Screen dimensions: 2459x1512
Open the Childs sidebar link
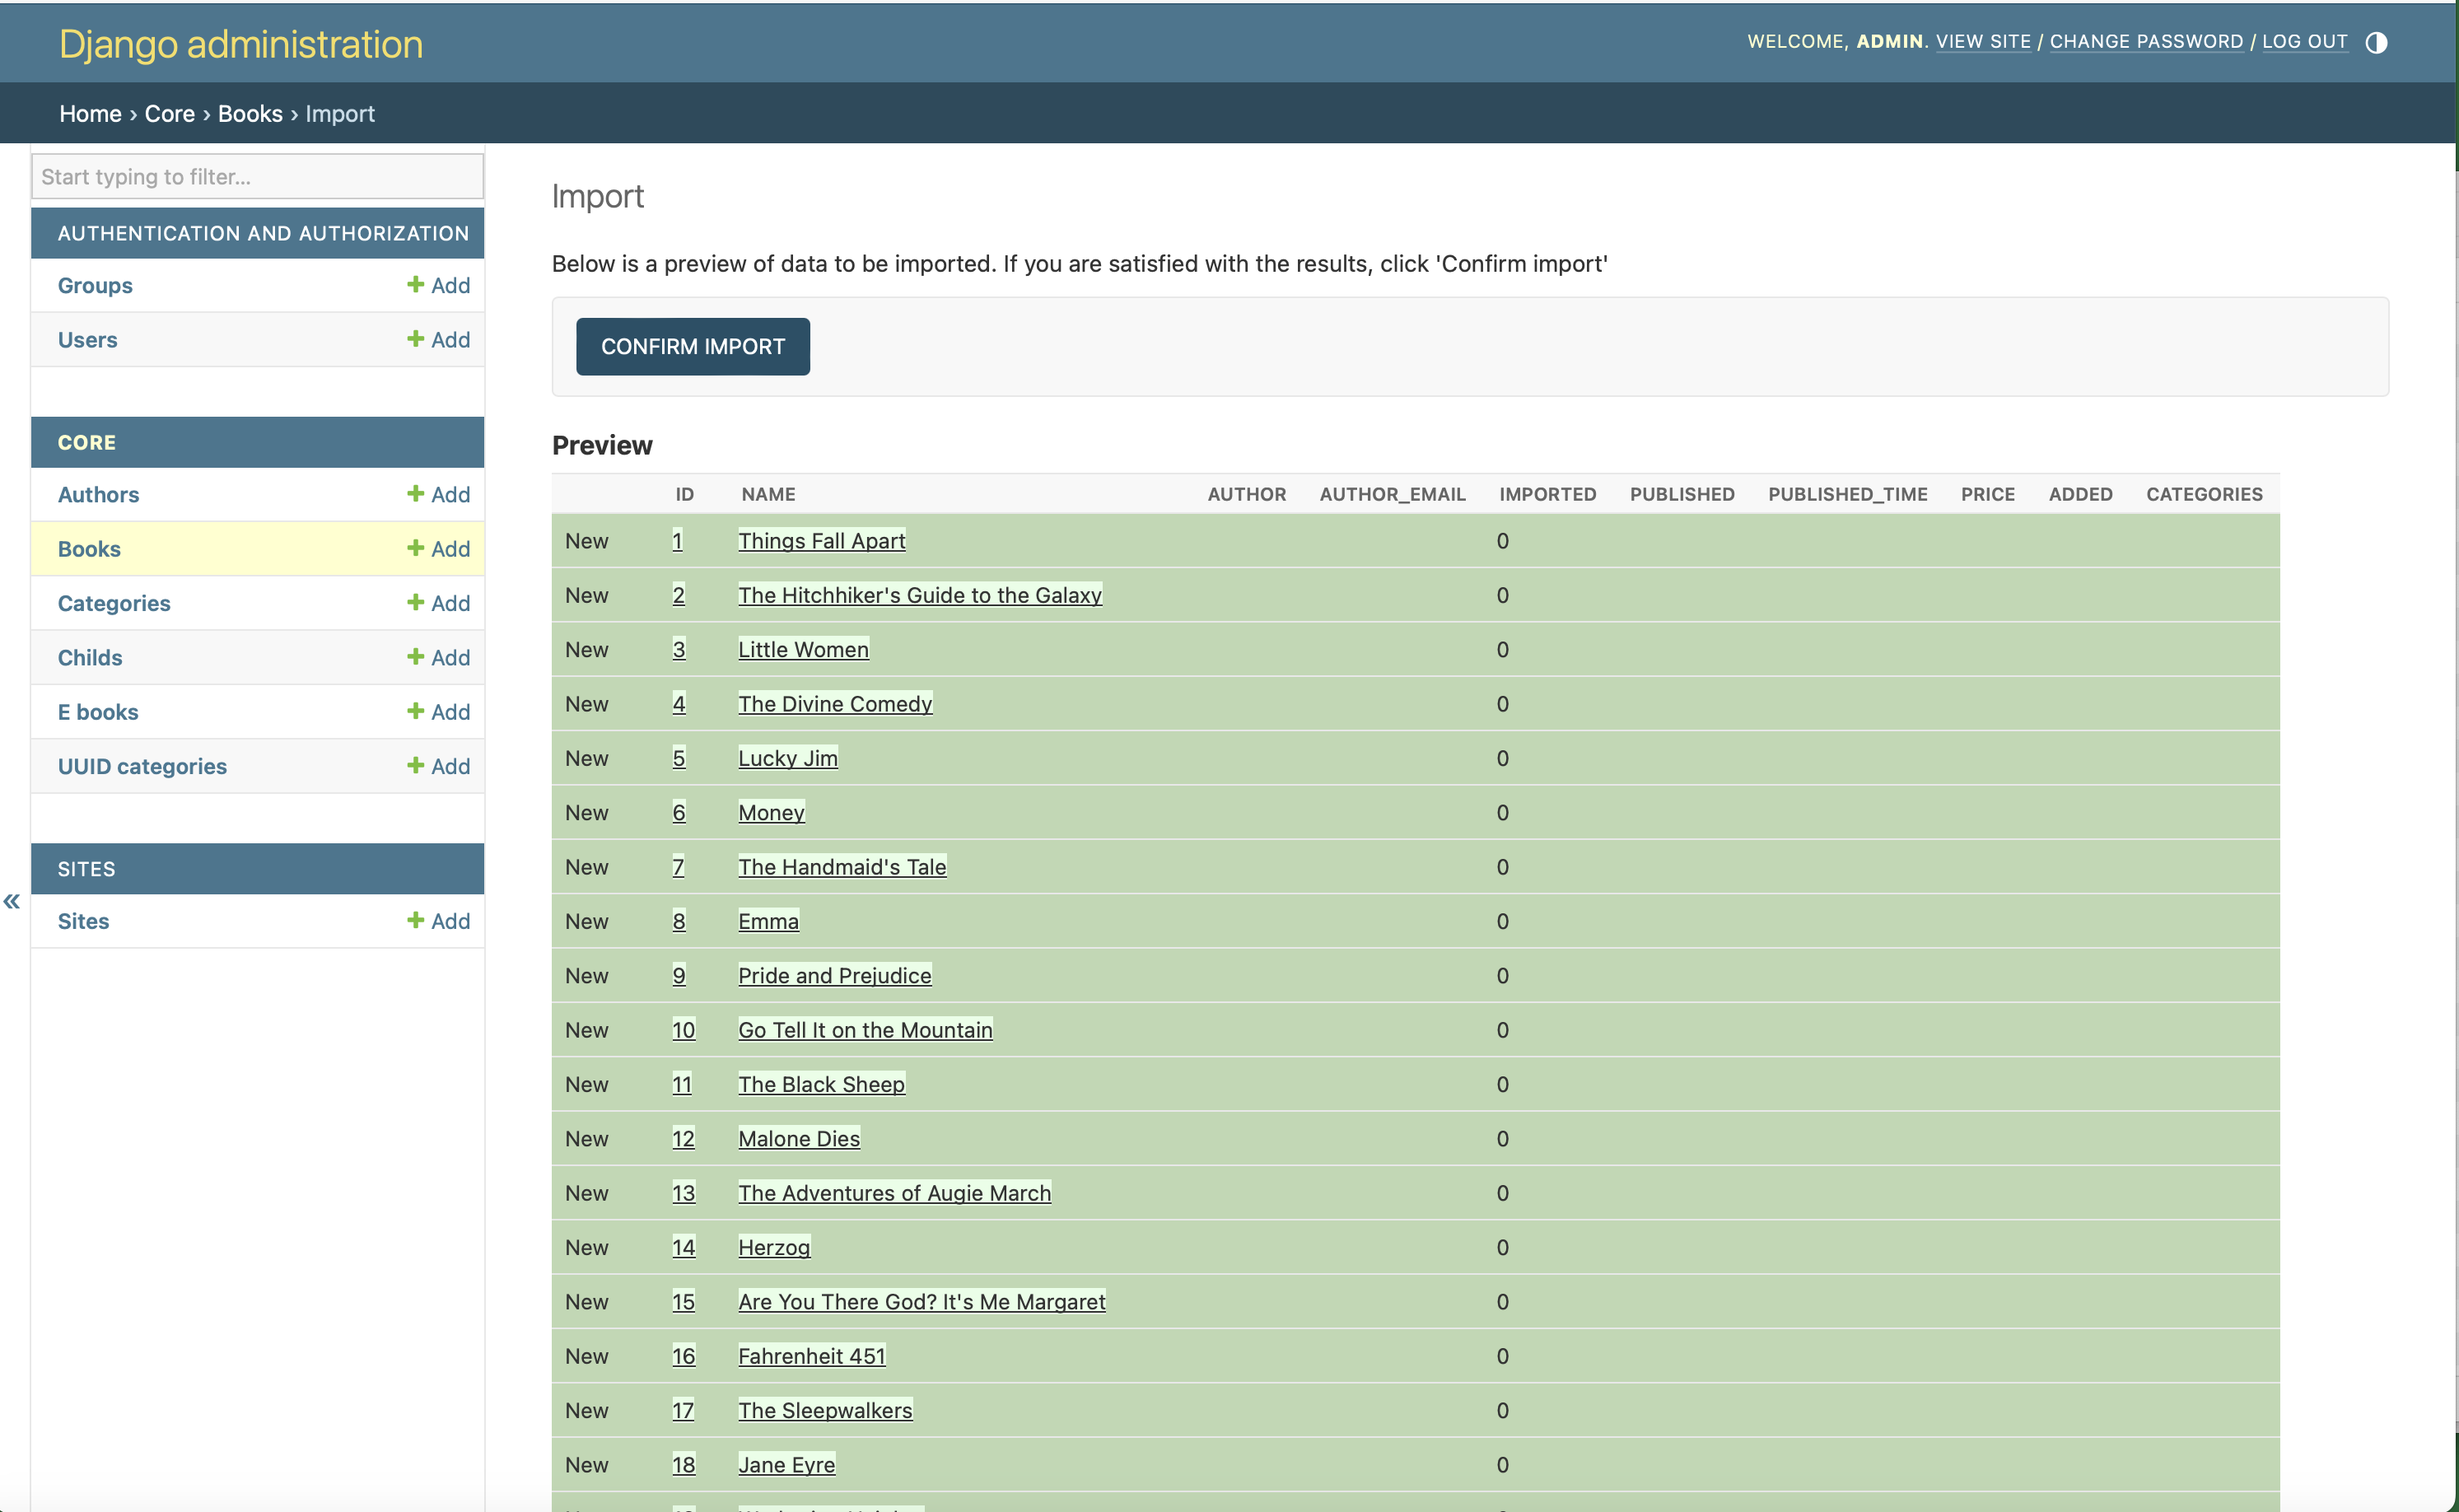pos(90,657)
